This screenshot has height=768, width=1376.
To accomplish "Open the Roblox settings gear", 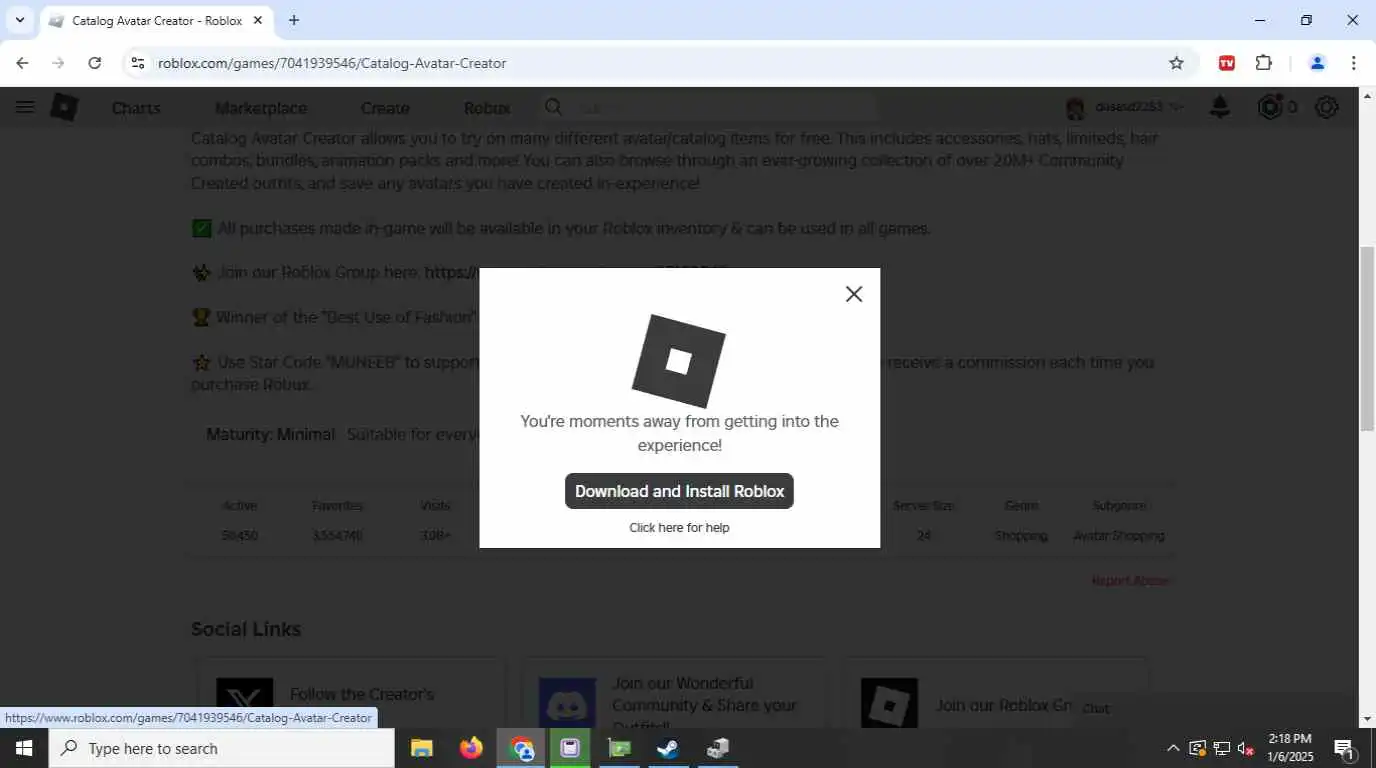I will coord(1327,107).
